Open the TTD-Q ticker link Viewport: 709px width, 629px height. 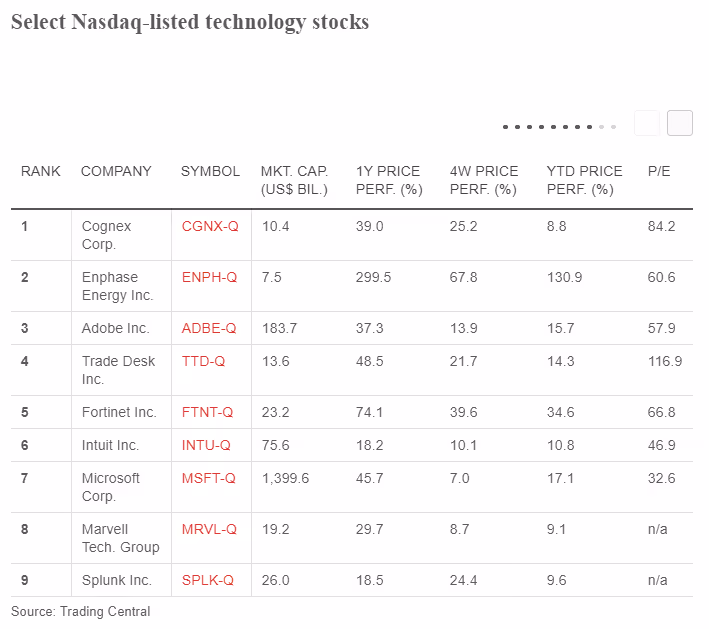(203, 361)
